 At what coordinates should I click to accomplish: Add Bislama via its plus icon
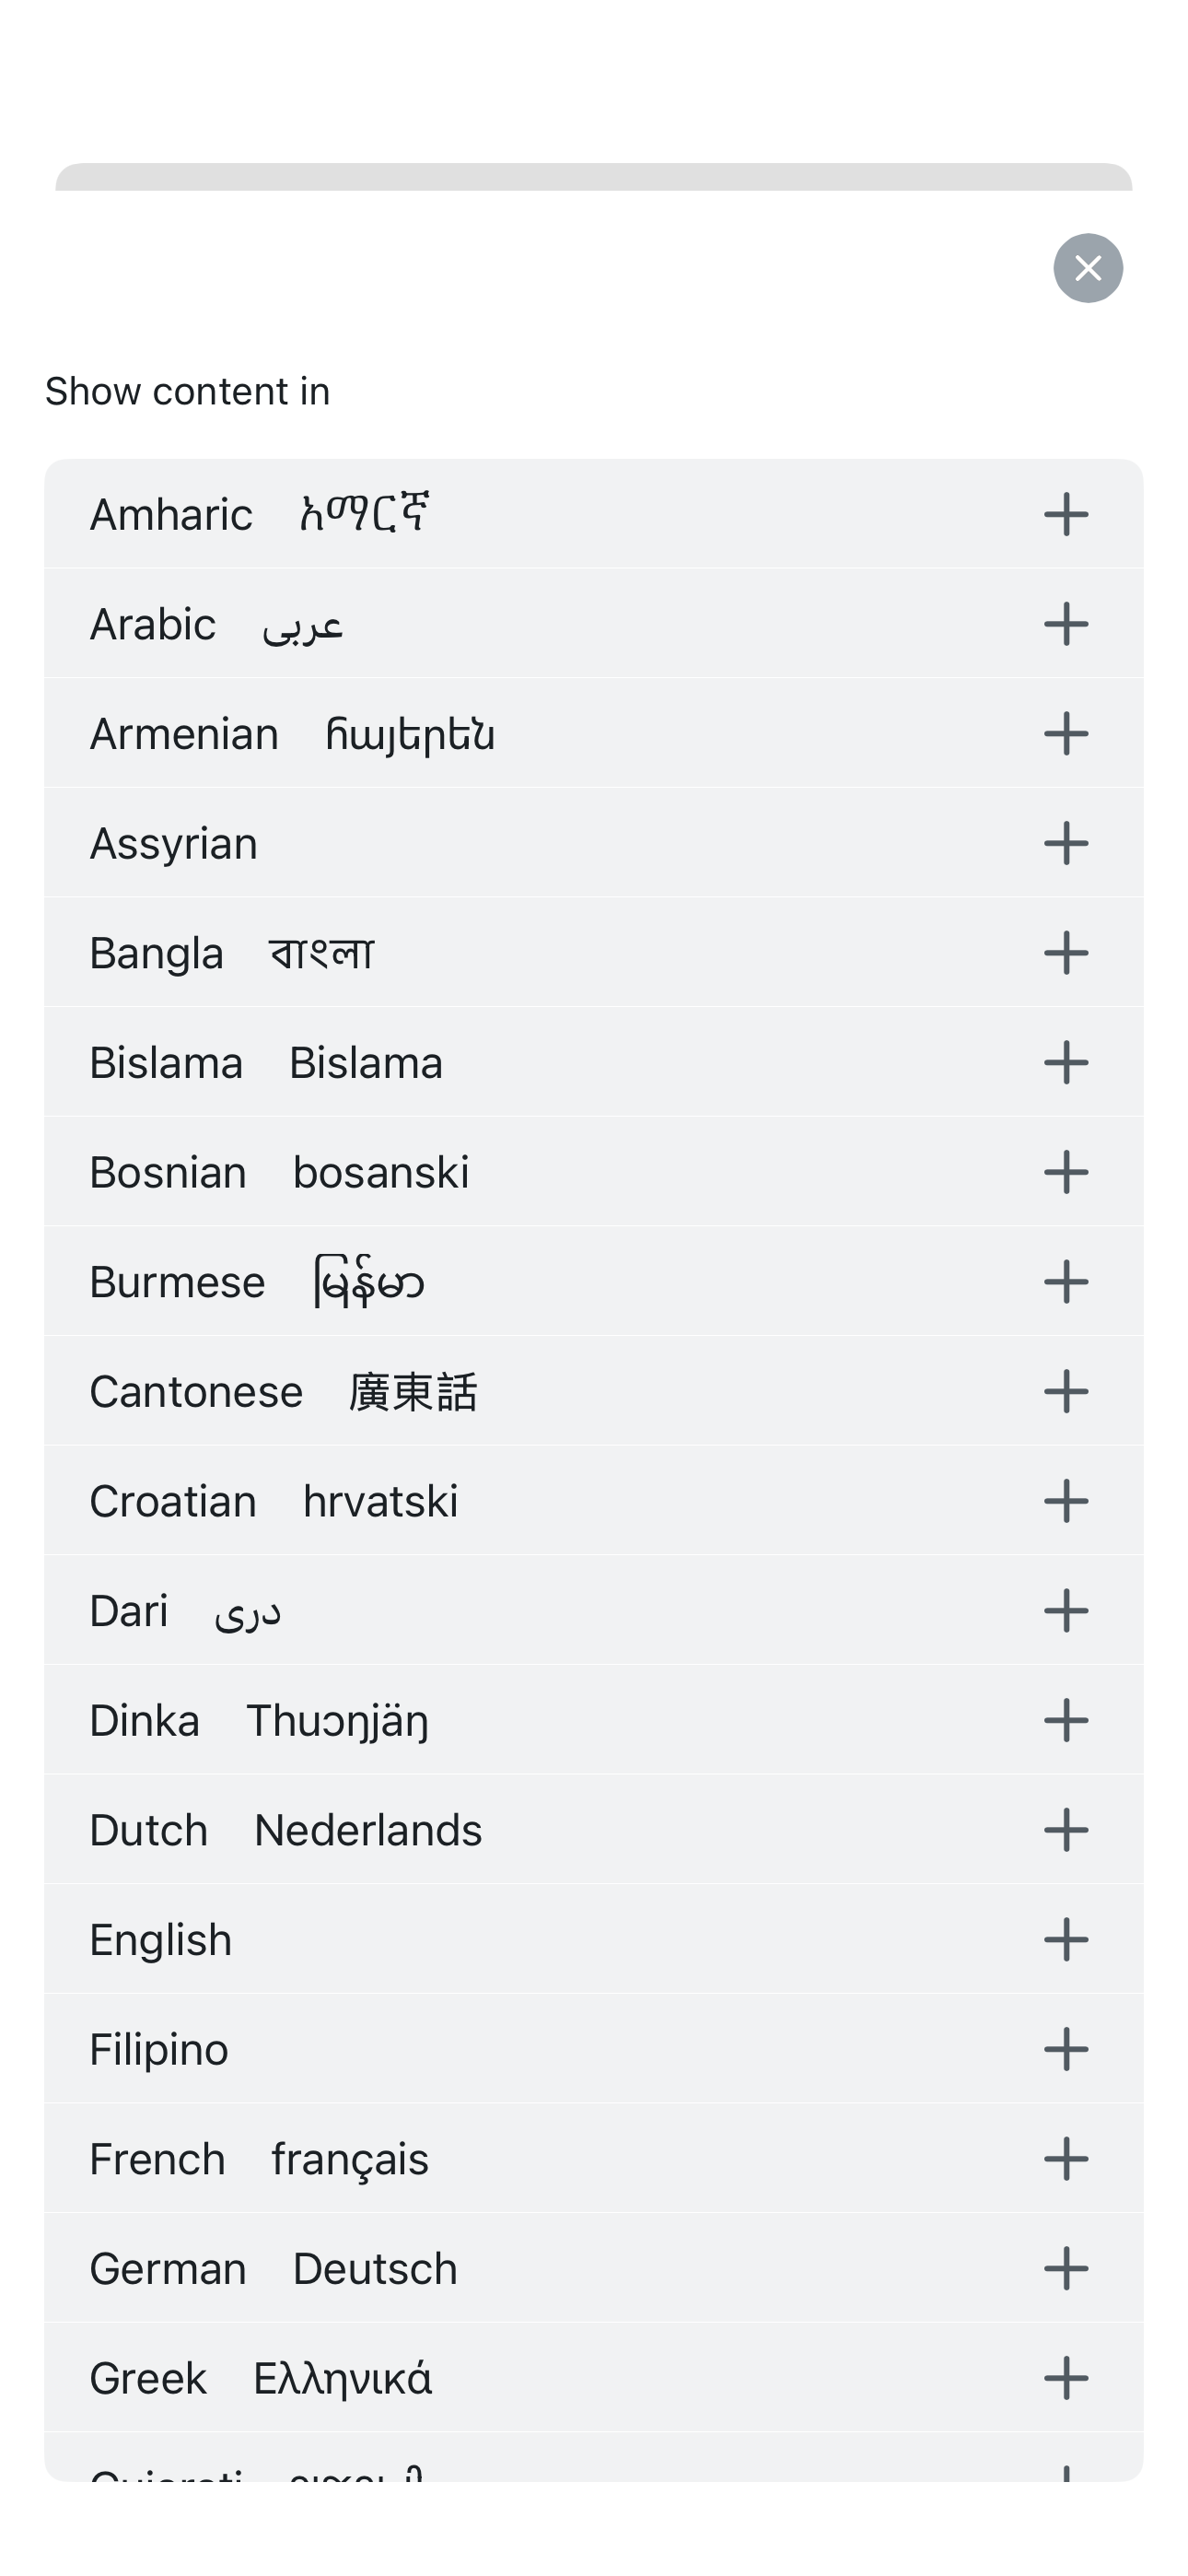tap(1065, 1062)
